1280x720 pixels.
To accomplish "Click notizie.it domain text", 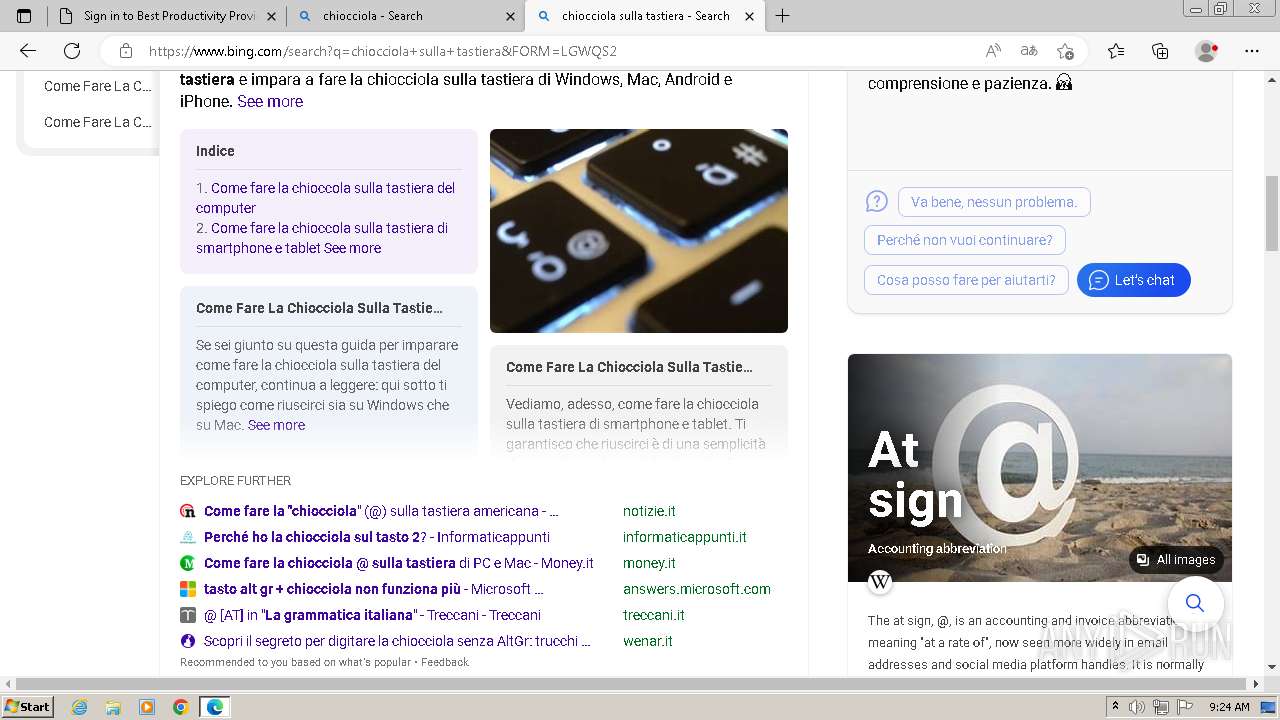I will point(649,511).
